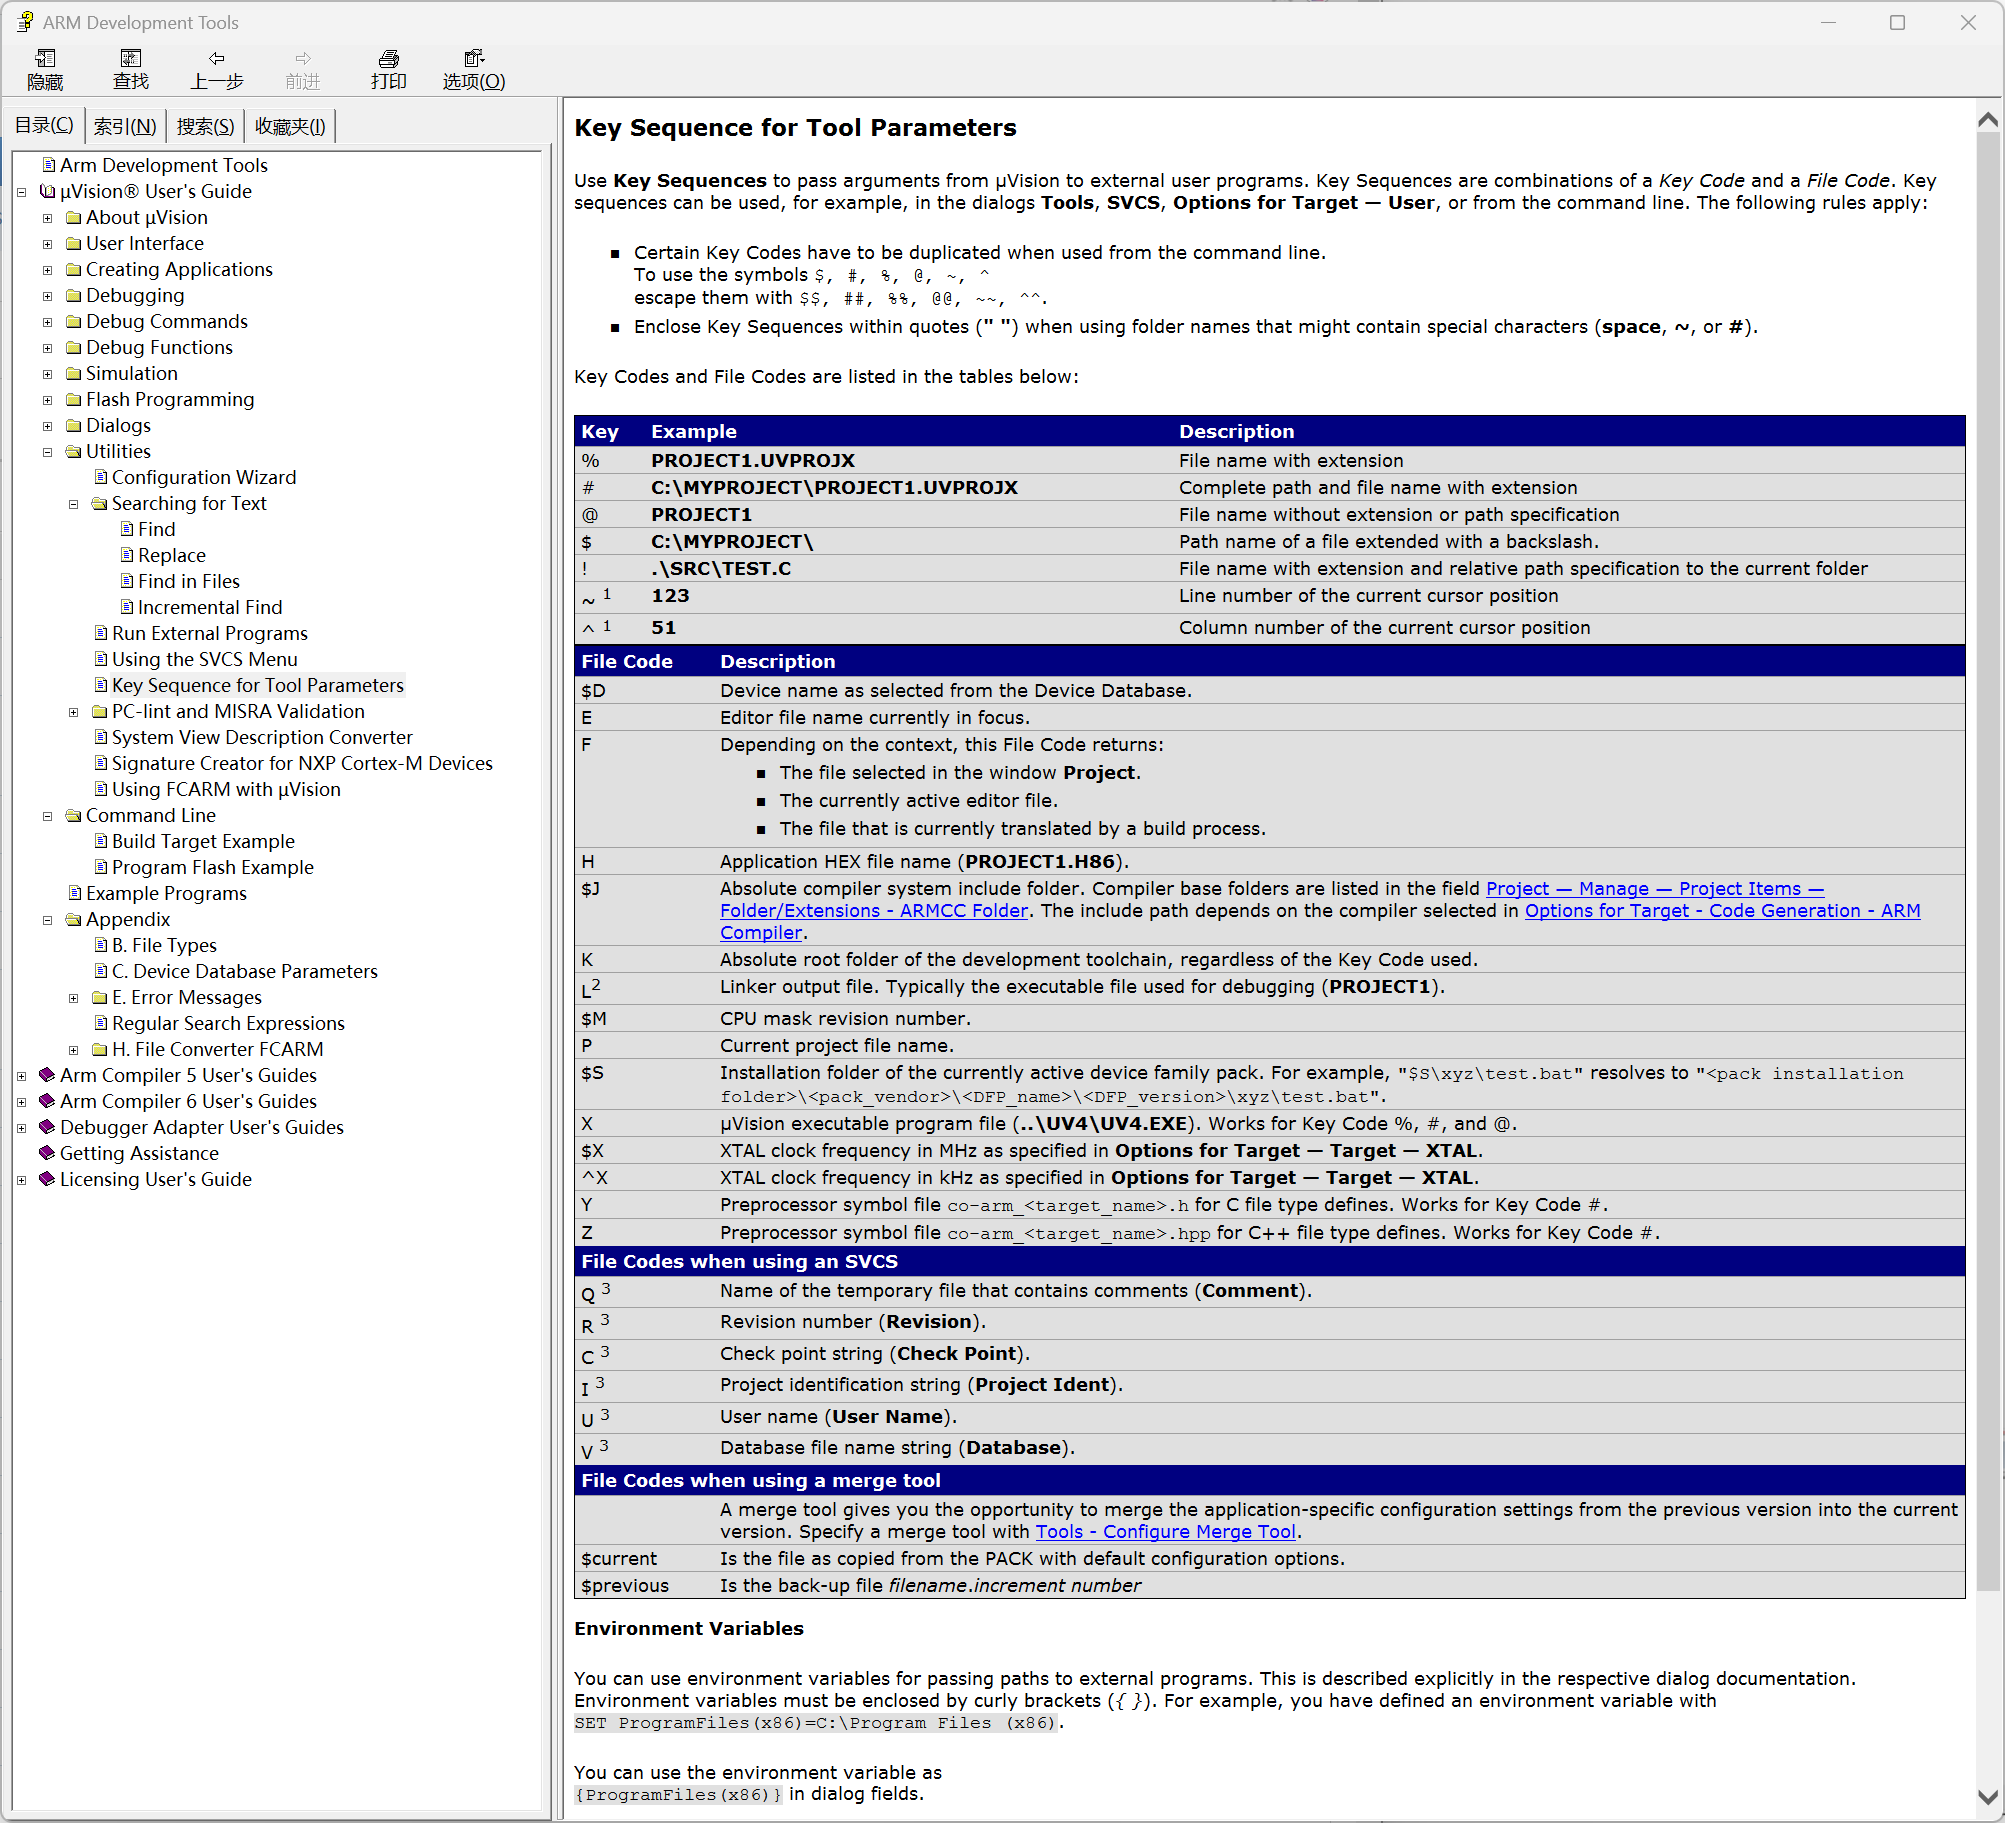Expand the Debug Functions tree node
The width and height of the screenshot is (2005, 1823).
tap(48, 348)
